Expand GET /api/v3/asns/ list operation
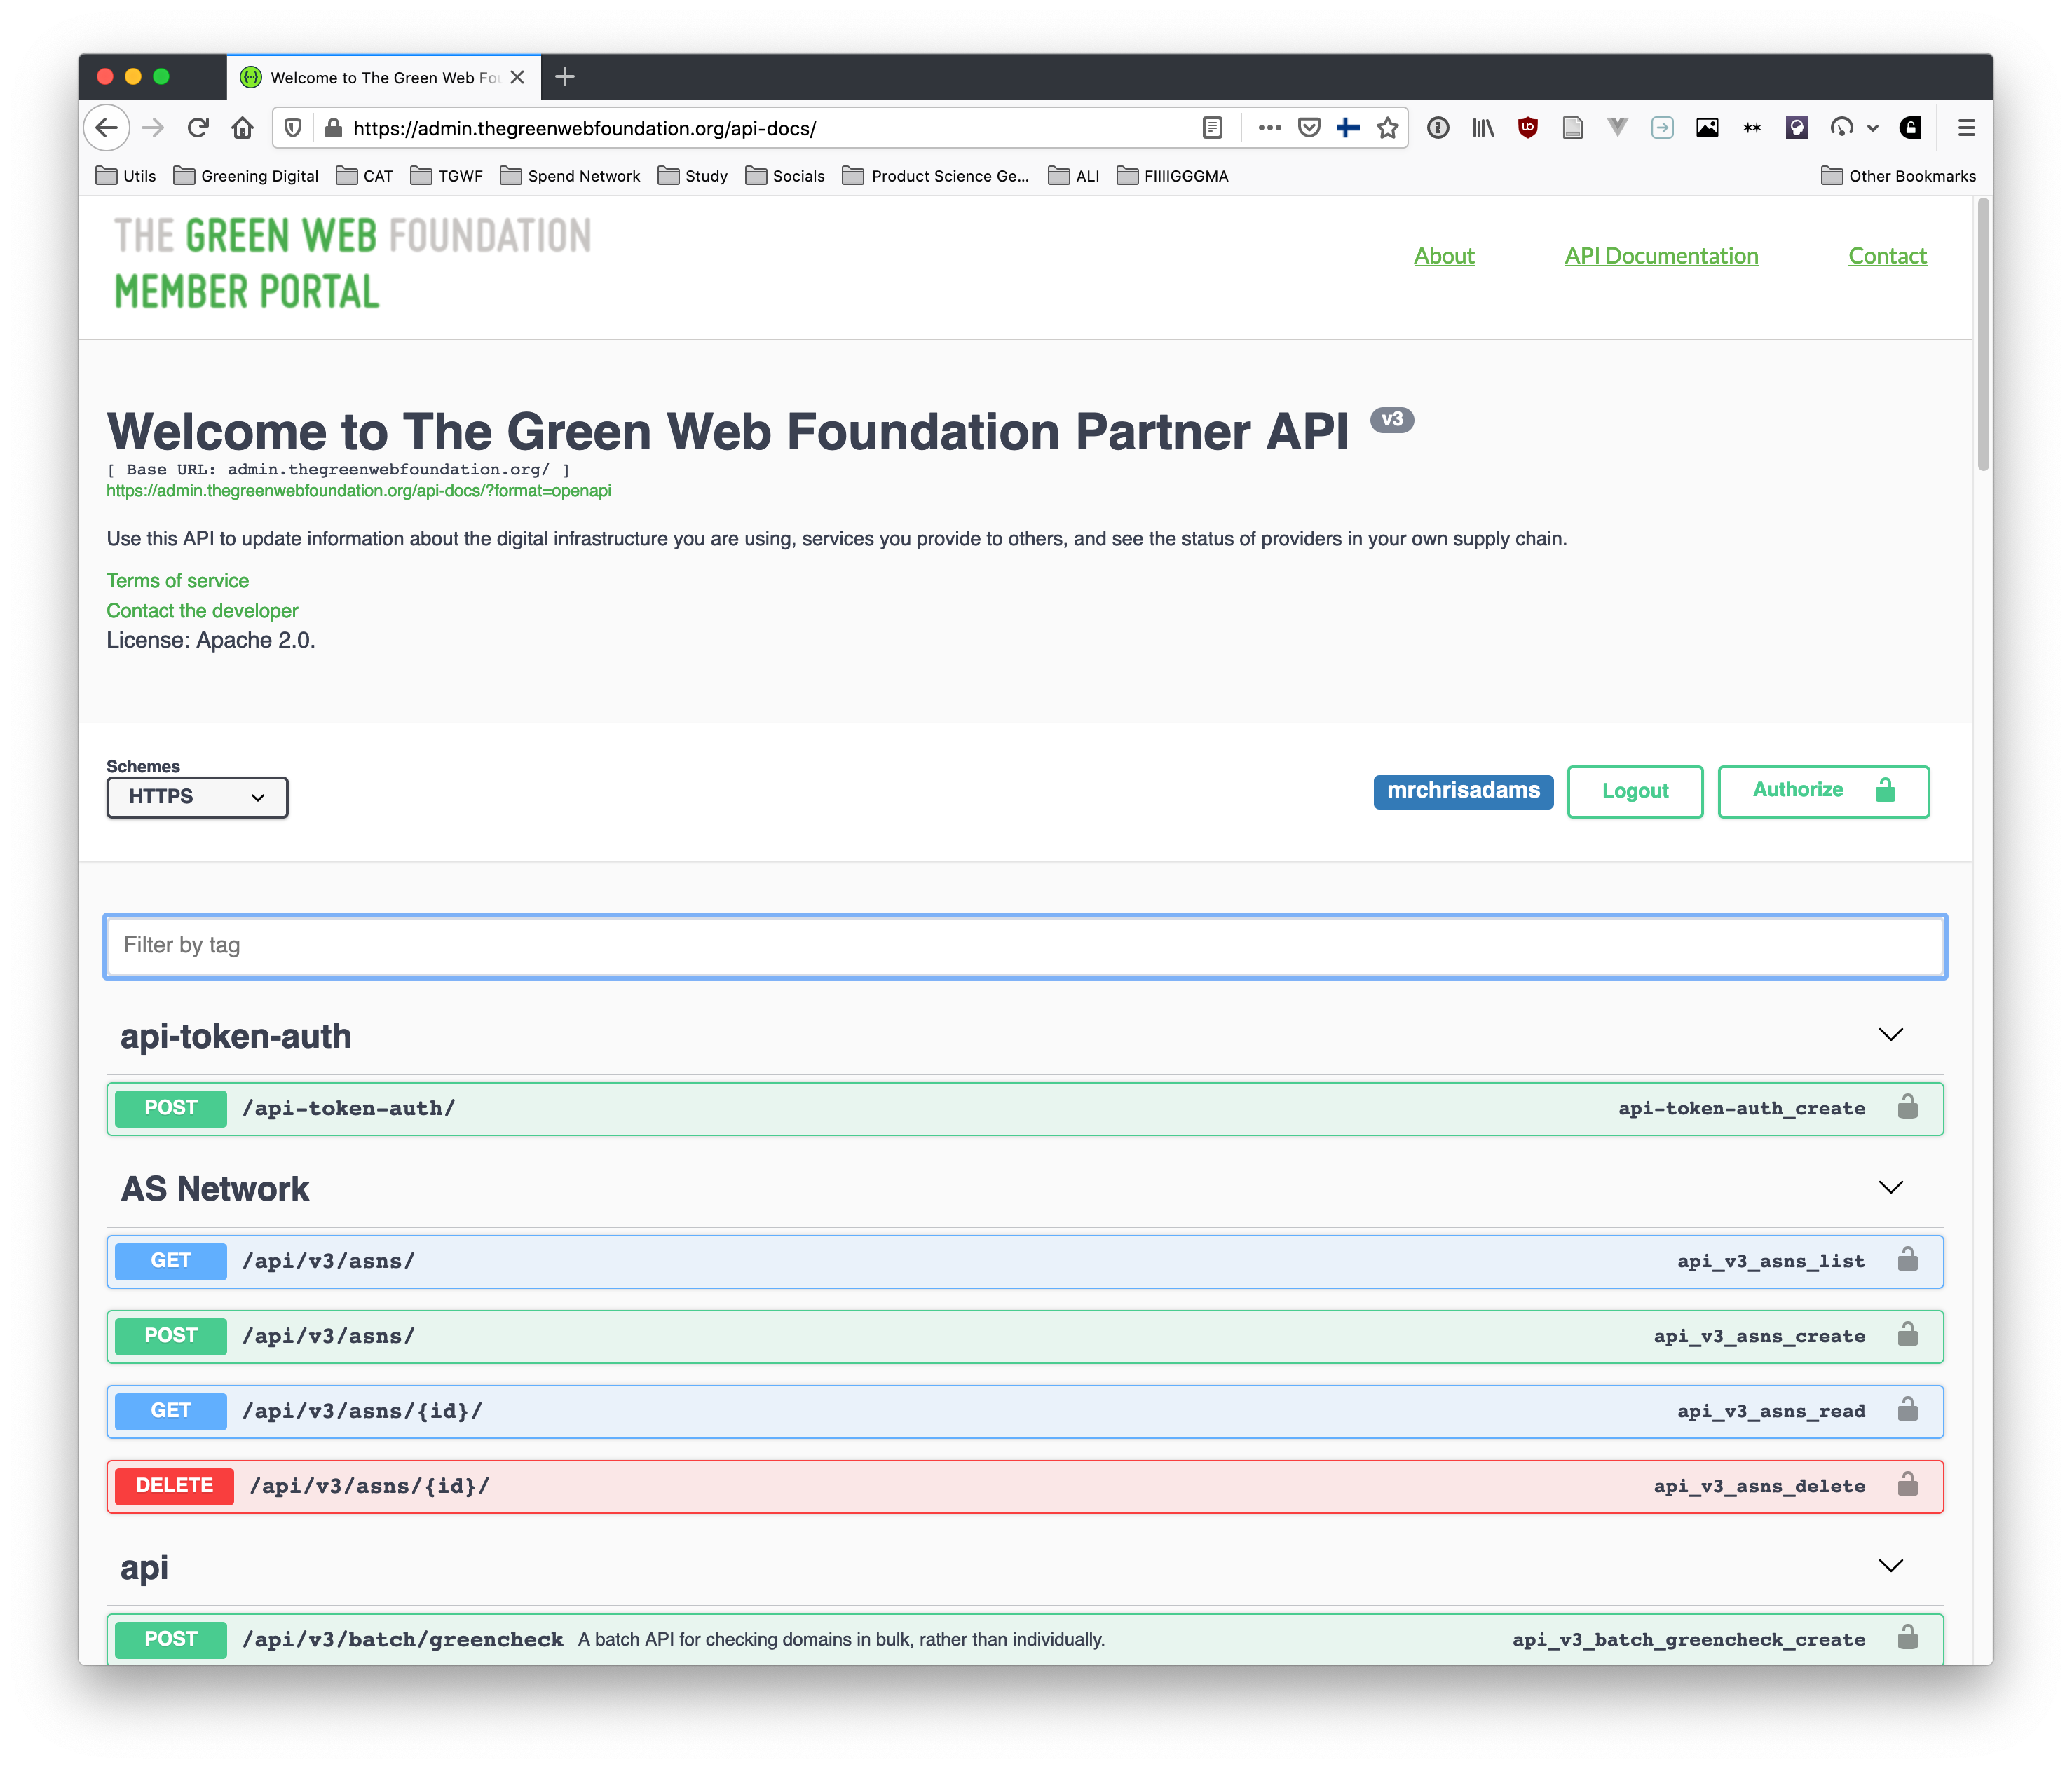The height and width of the screenshot is (1769, 2072). (1025, 1261)
